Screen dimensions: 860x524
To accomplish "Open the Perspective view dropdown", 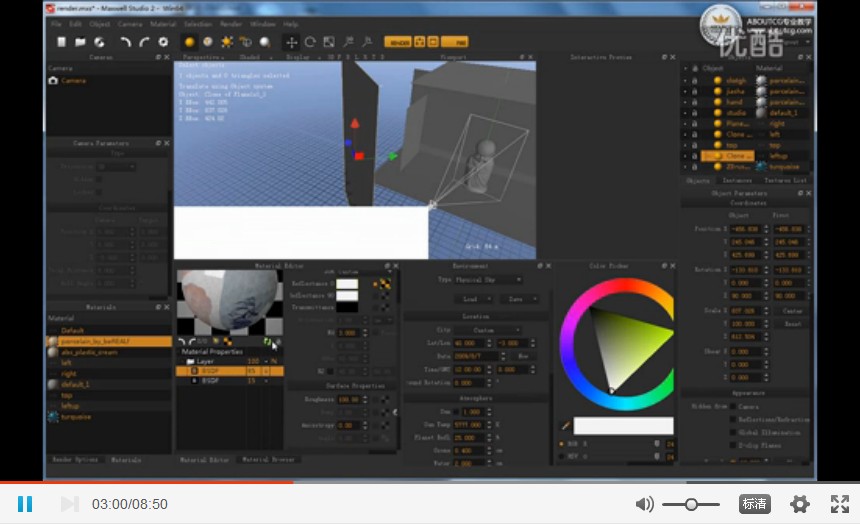I will (203, 57).
